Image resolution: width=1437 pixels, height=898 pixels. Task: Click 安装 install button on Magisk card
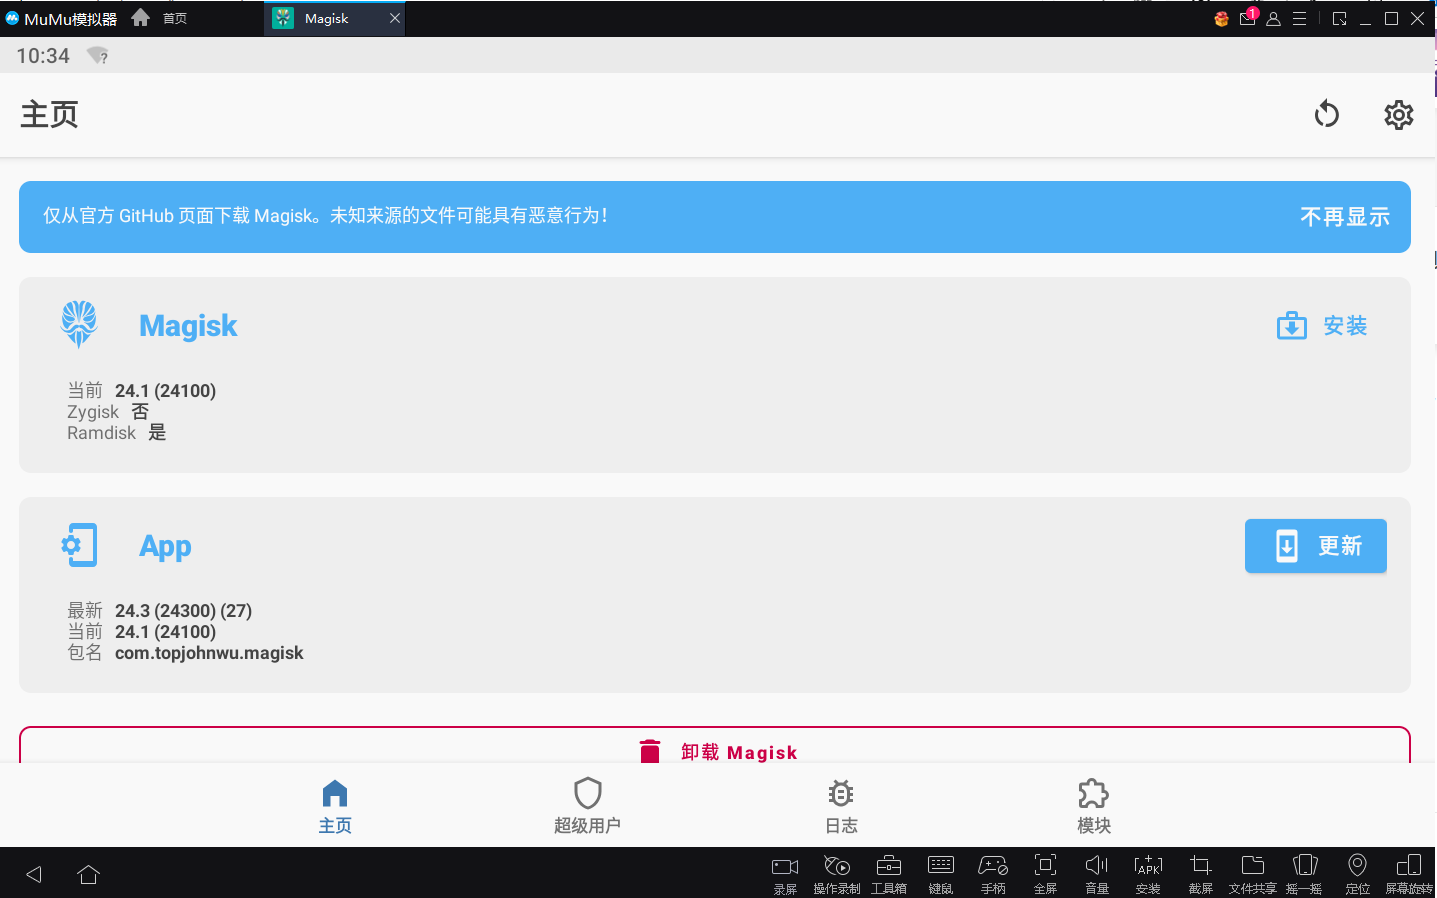pos(1322,326)
